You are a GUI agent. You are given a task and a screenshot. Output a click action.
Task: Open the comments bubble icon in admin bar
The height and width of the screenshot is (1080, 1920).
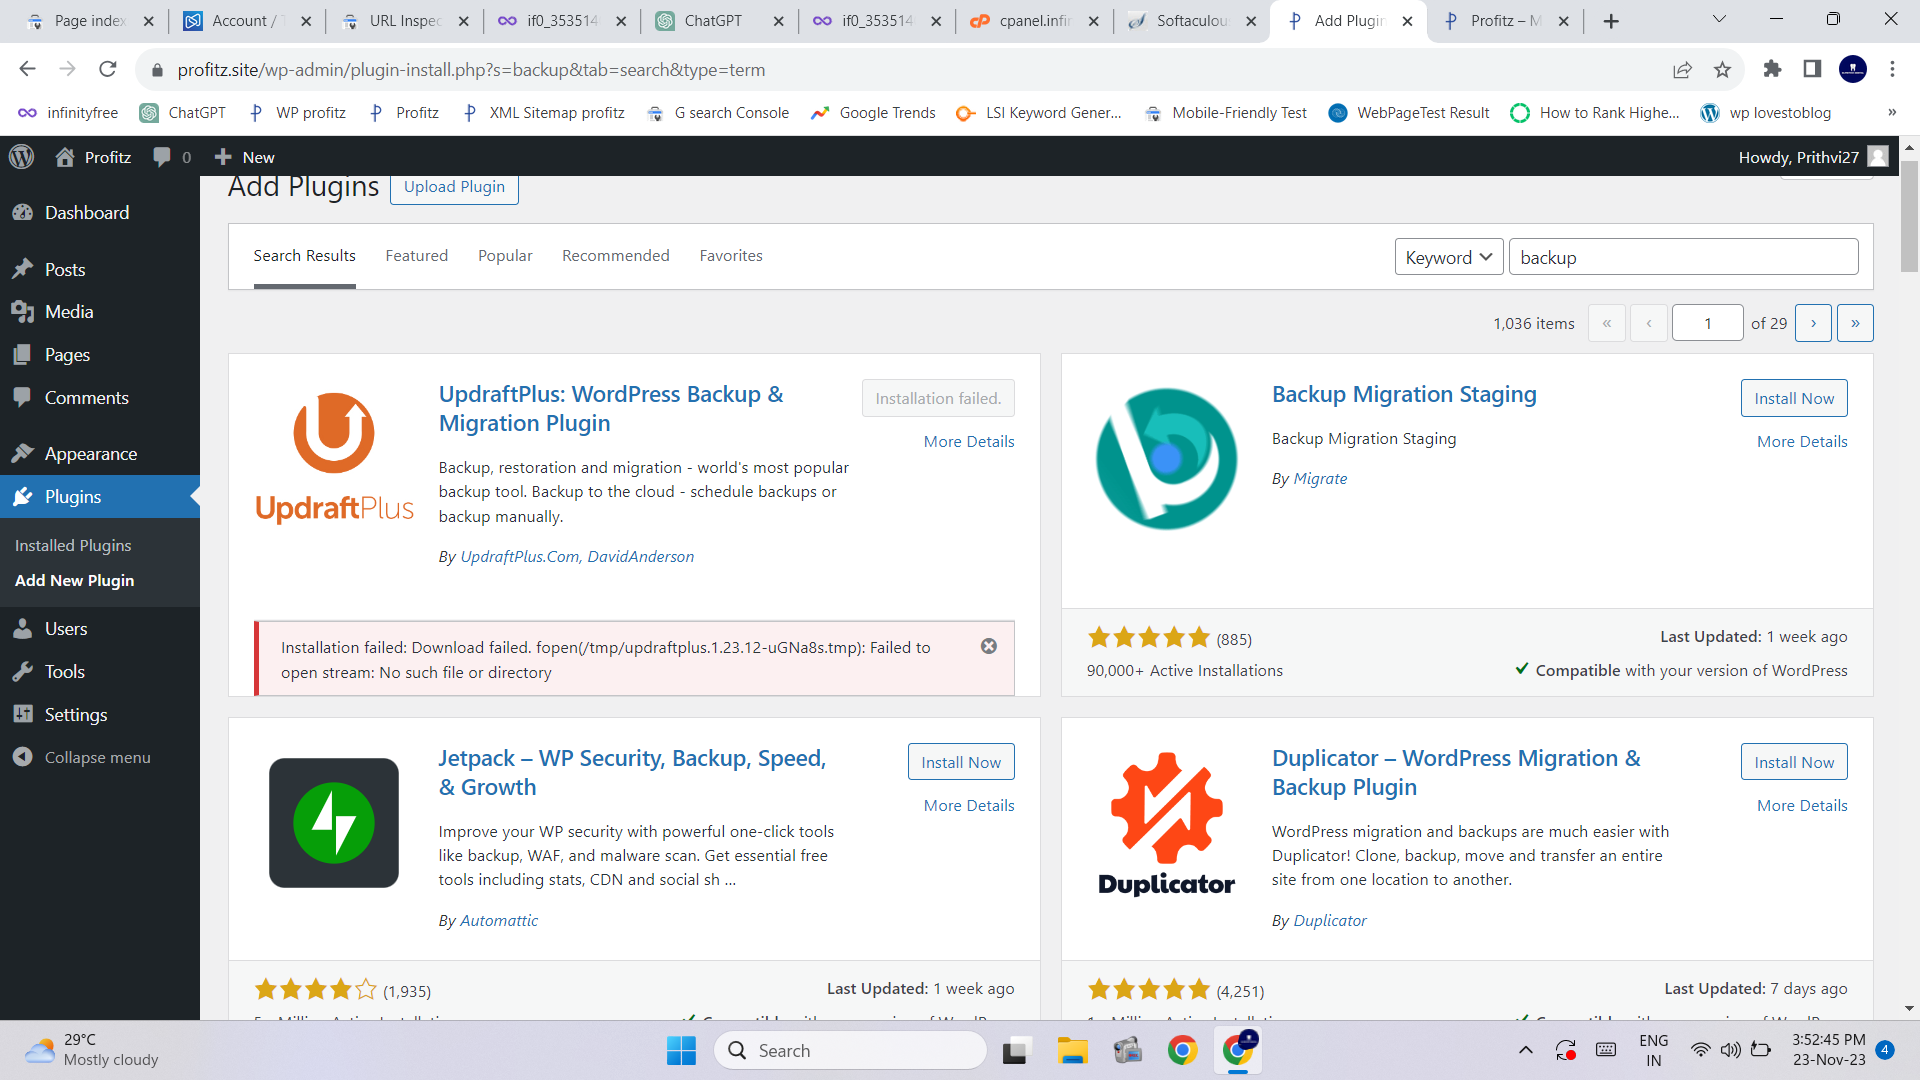pyautogui.click(x=162, y=157)
